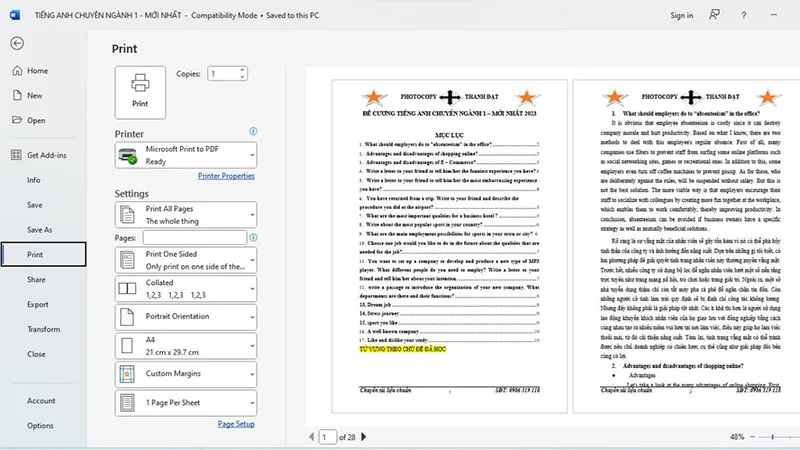Open Share in the sidebar
This screenshot has width=800, height=450.
36,280
